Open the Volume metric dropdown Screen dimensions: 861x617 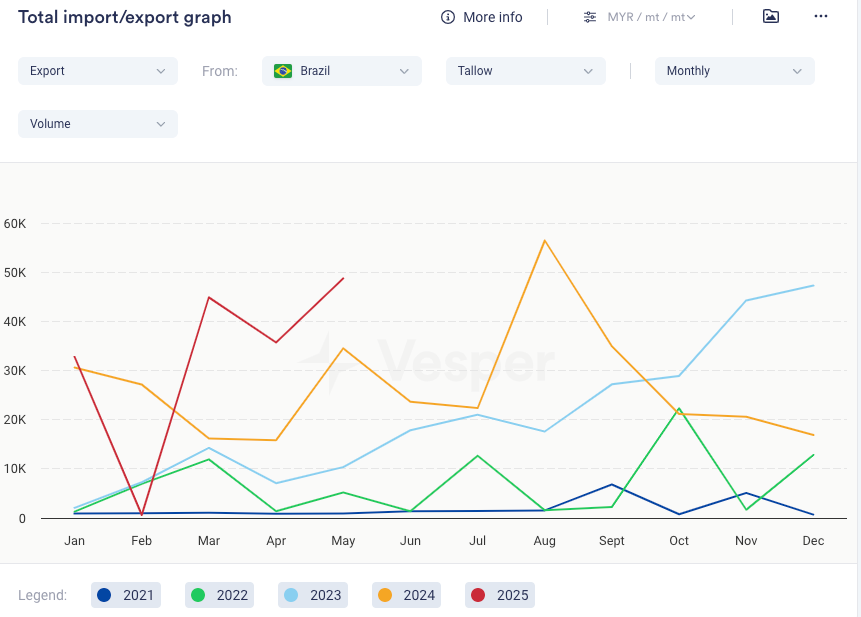pos(98,124)
